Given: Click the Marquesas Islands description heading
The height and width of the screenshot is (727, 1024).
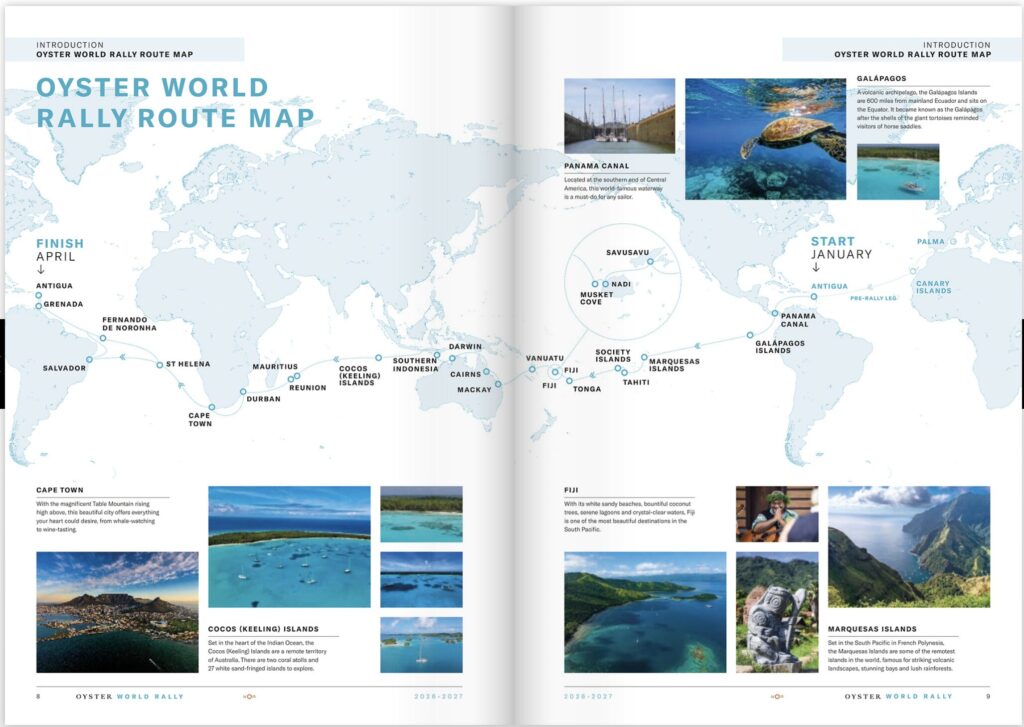Looking at the screenshot, I should [872, 629].
